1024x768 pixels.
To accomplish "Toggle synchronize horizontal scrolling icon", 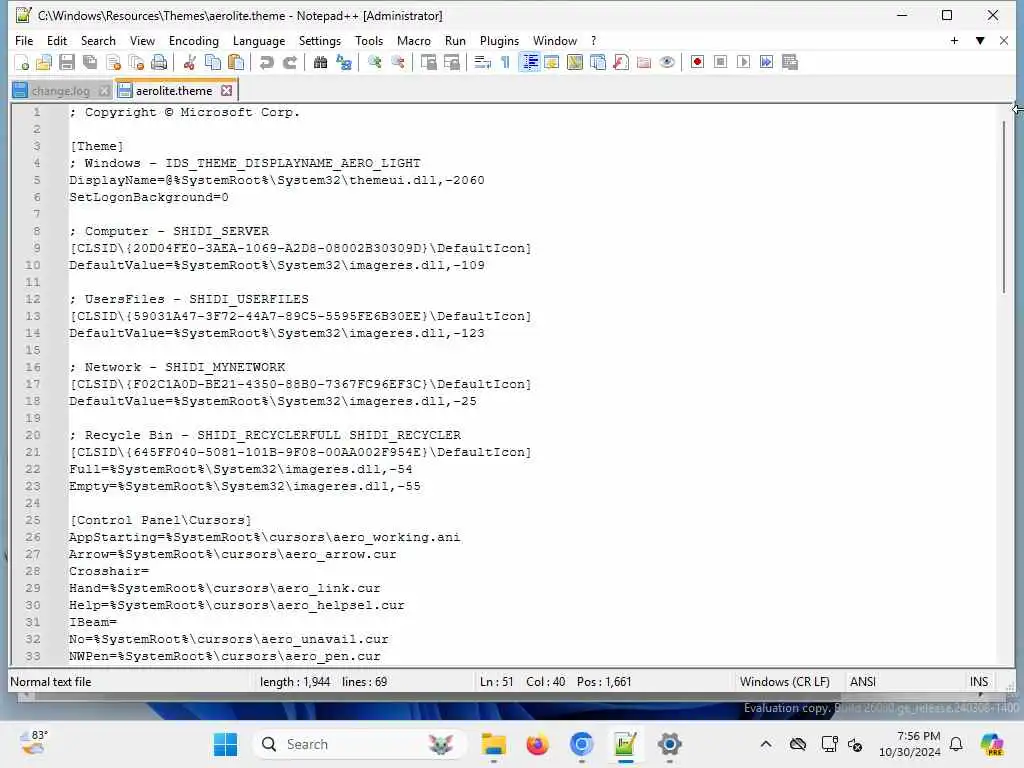I will tap(451, 63).
